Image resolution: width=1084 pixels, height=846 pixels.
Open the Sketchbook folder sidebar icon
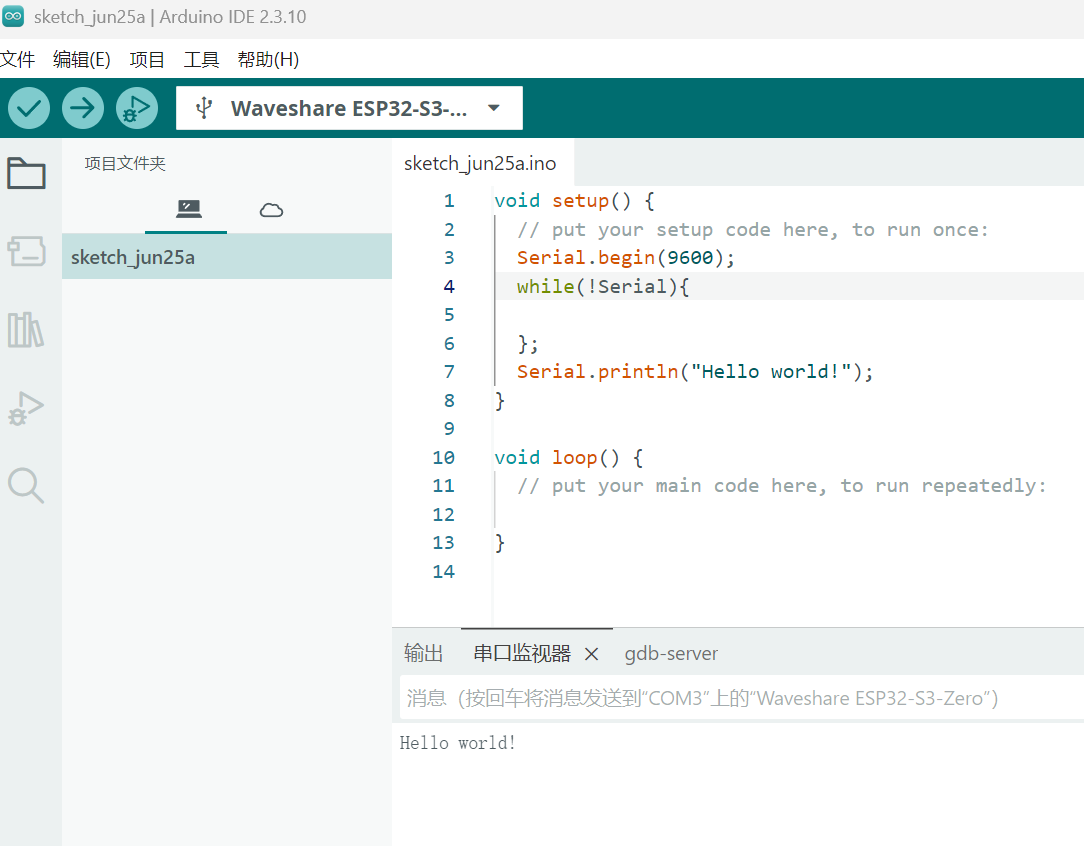[26, 173]
